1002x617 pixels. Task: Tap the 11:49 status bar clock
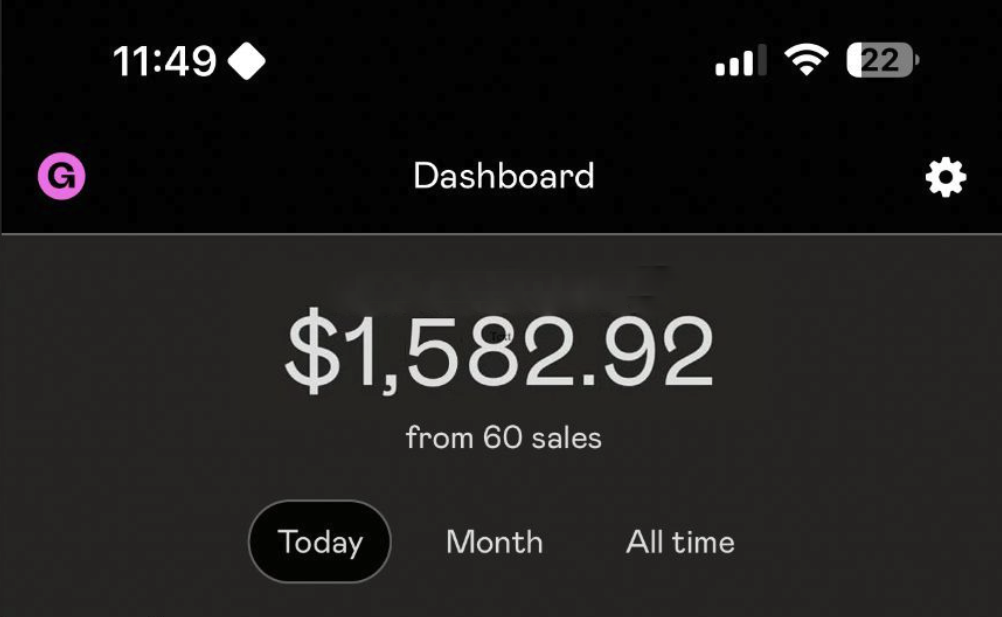click(165, 62)
